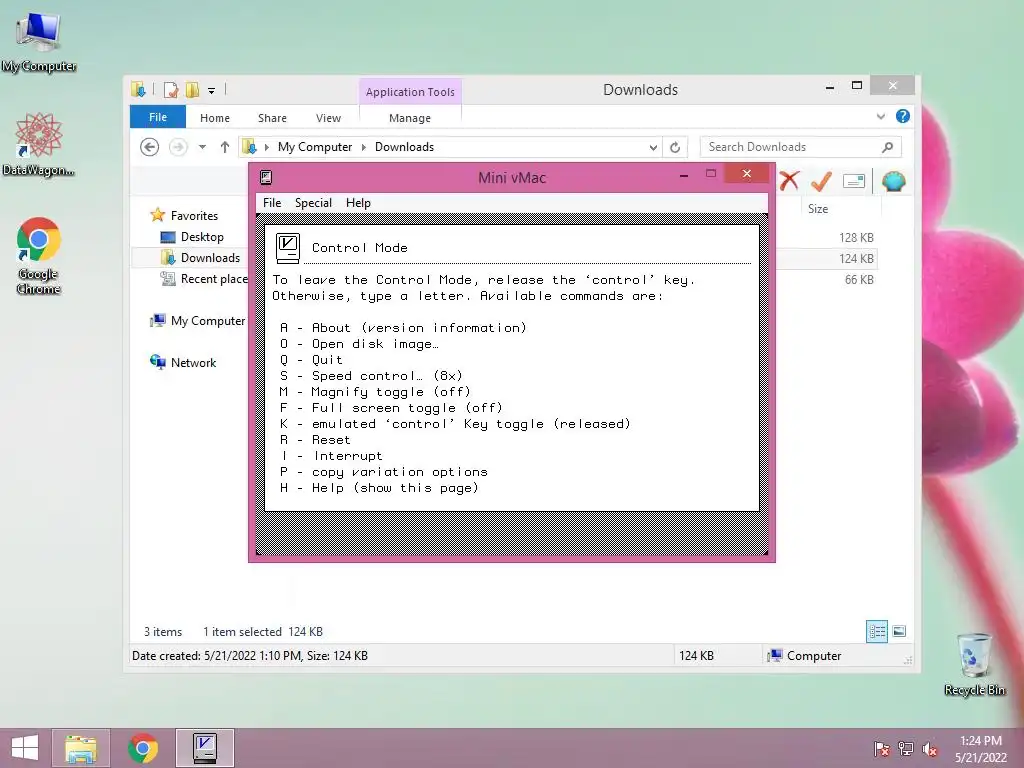Open DataWagon desktop shortcut

pyautogui.click(x=38, y=144)
